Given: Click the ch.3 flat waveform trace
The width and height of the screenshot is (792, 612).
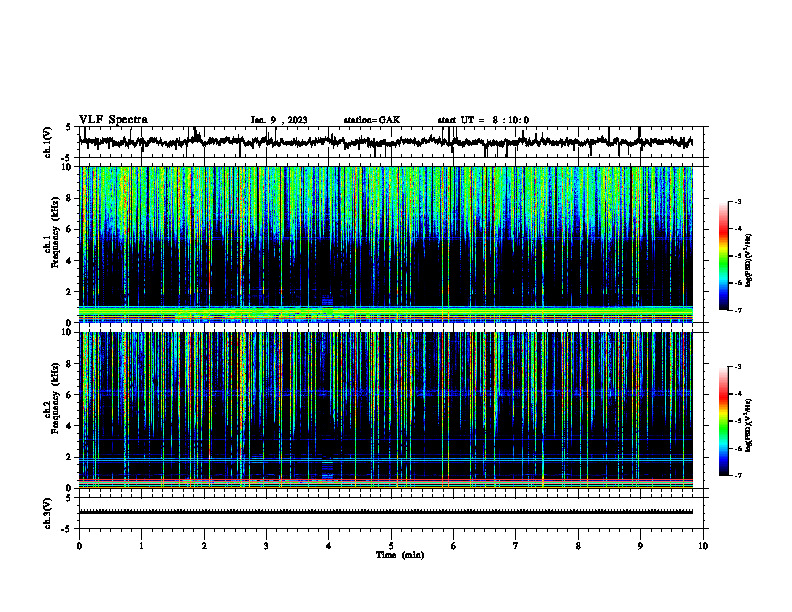Looking at the screenshot, I should point(386,512).
